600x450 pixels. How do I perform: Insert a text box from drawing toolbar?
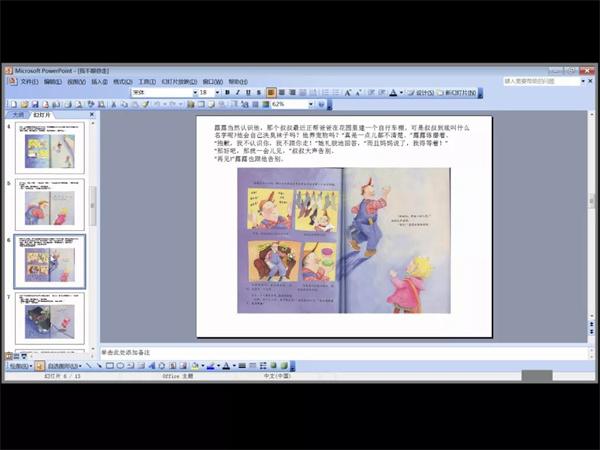tap(130, 366)
